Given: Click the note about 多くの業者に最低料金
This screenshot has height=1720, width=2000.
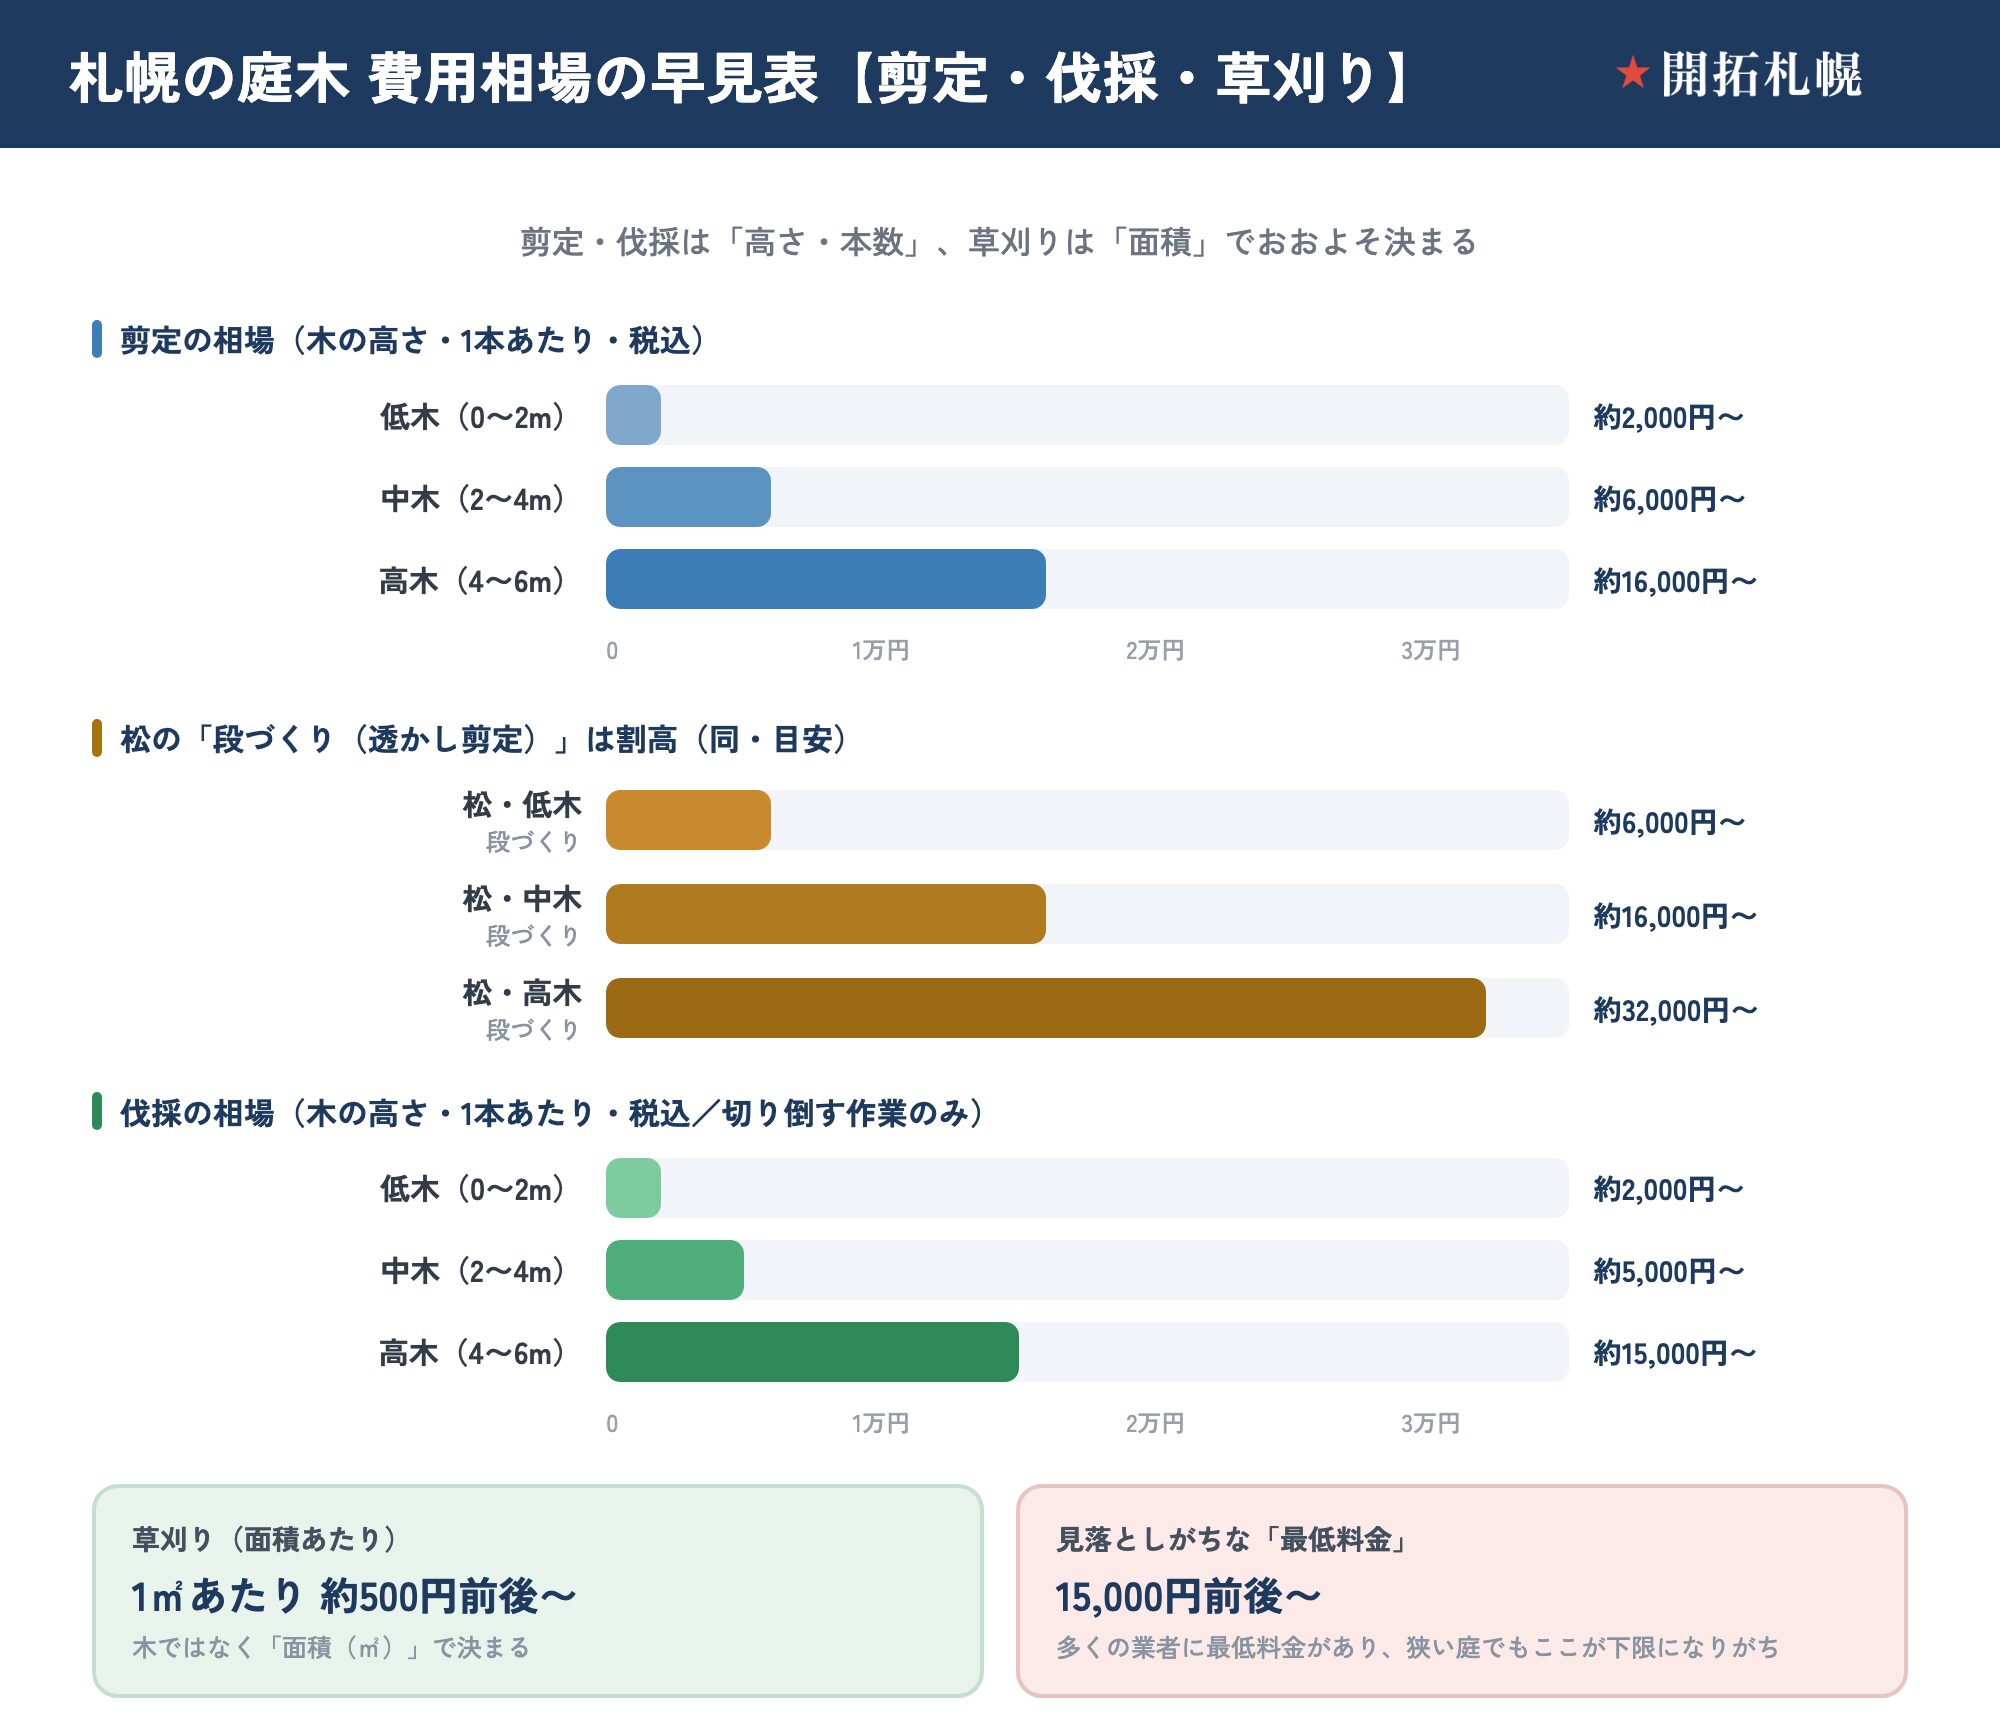Looking at the screenshot, I should (x=1418, y=1648).
